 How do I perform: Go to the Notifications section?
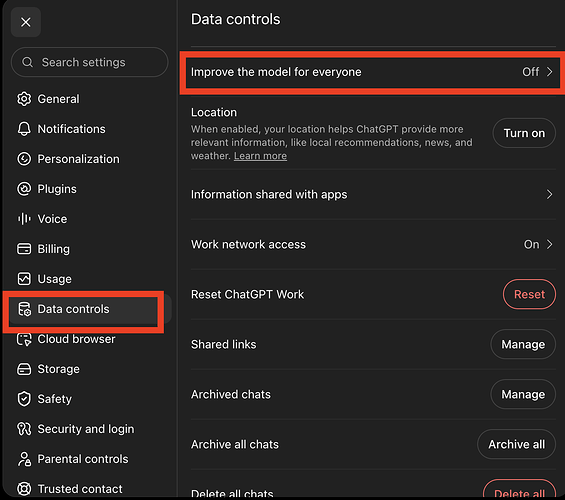point(71,129)
